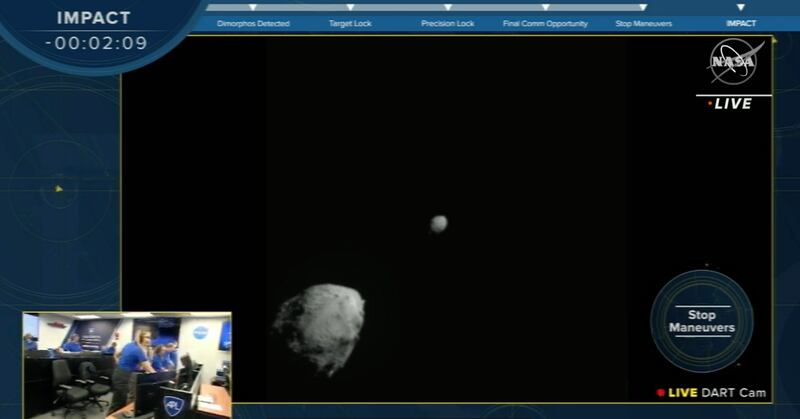Viewport: 800px width, 419px height.
Task: Click the NASA wall logo in control room video
Action: 200,331
